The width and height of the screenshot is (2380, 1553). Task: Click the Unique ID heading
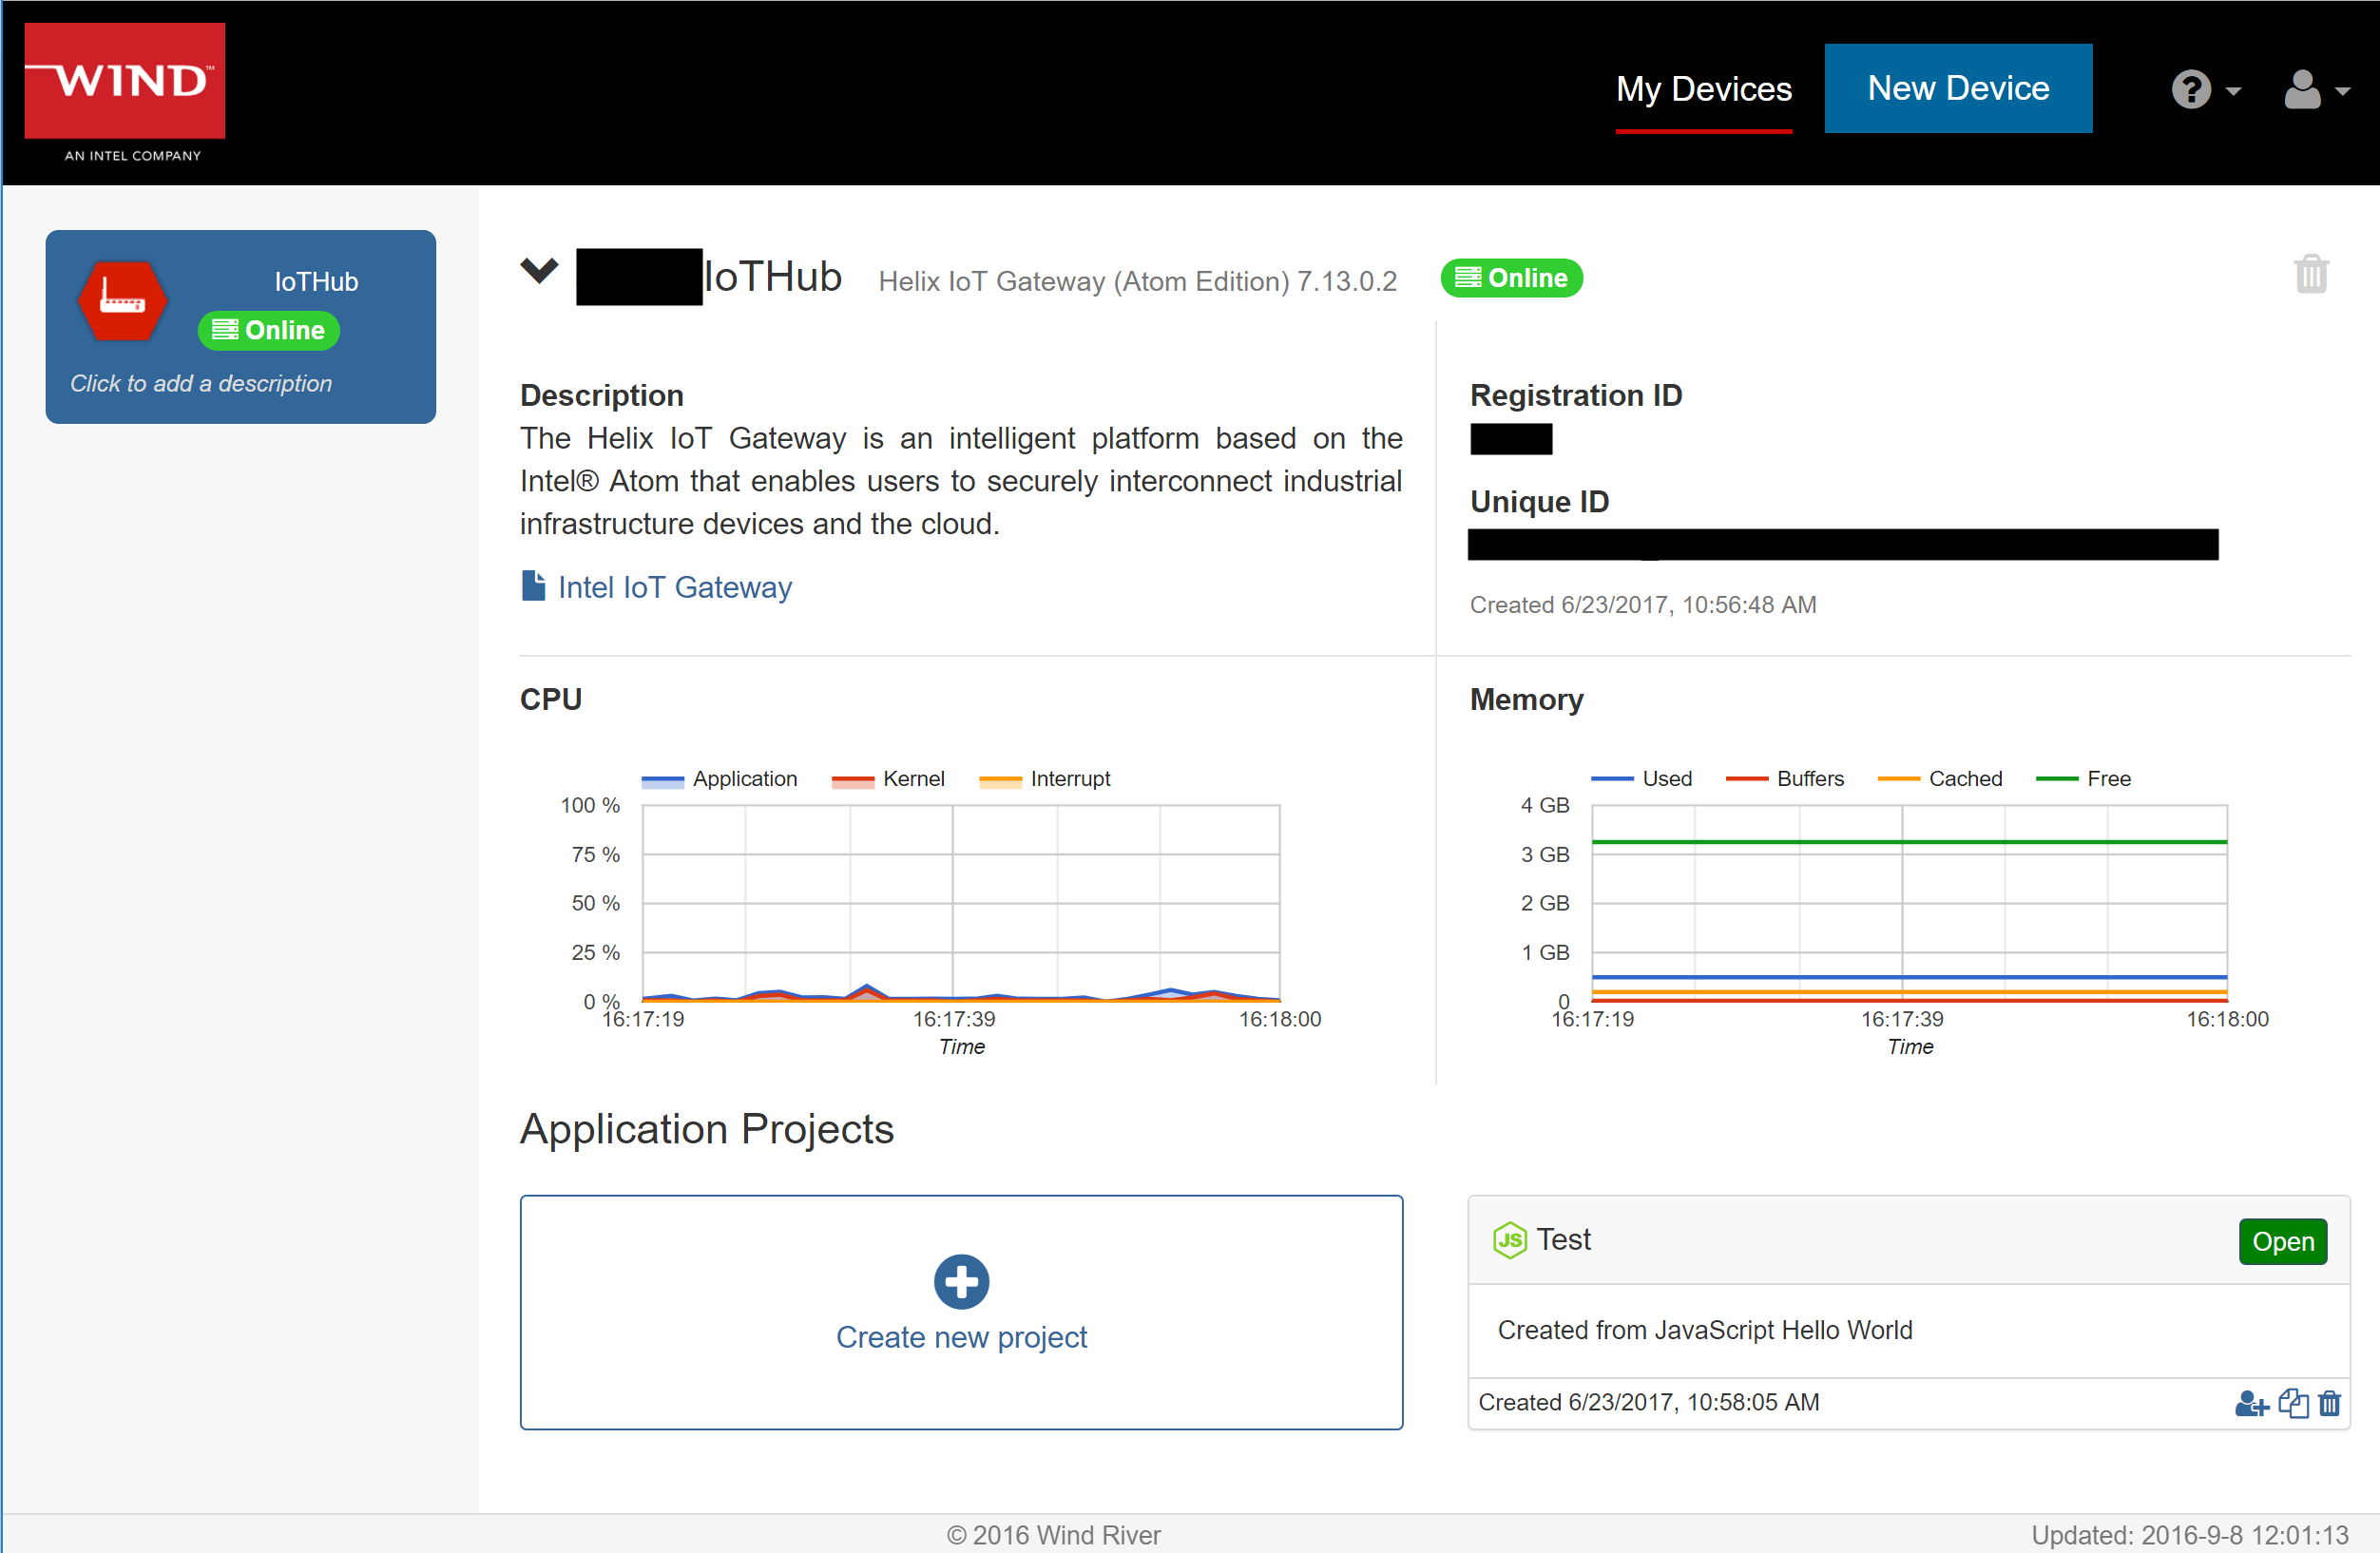(x=1539, y=501)
